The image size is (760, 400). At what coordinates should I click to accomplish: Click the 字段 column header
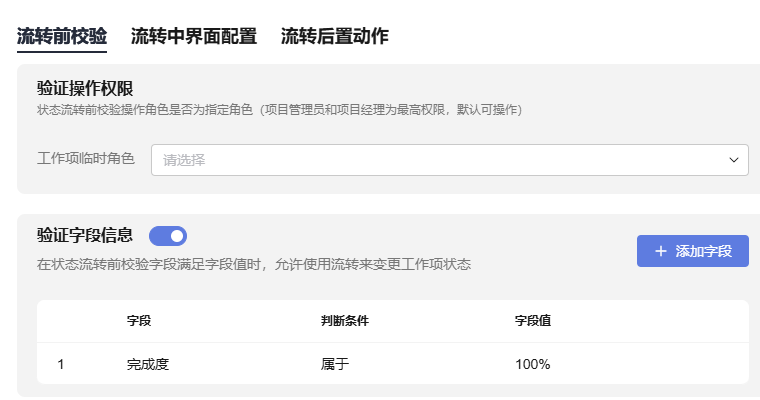coord(139,321)
